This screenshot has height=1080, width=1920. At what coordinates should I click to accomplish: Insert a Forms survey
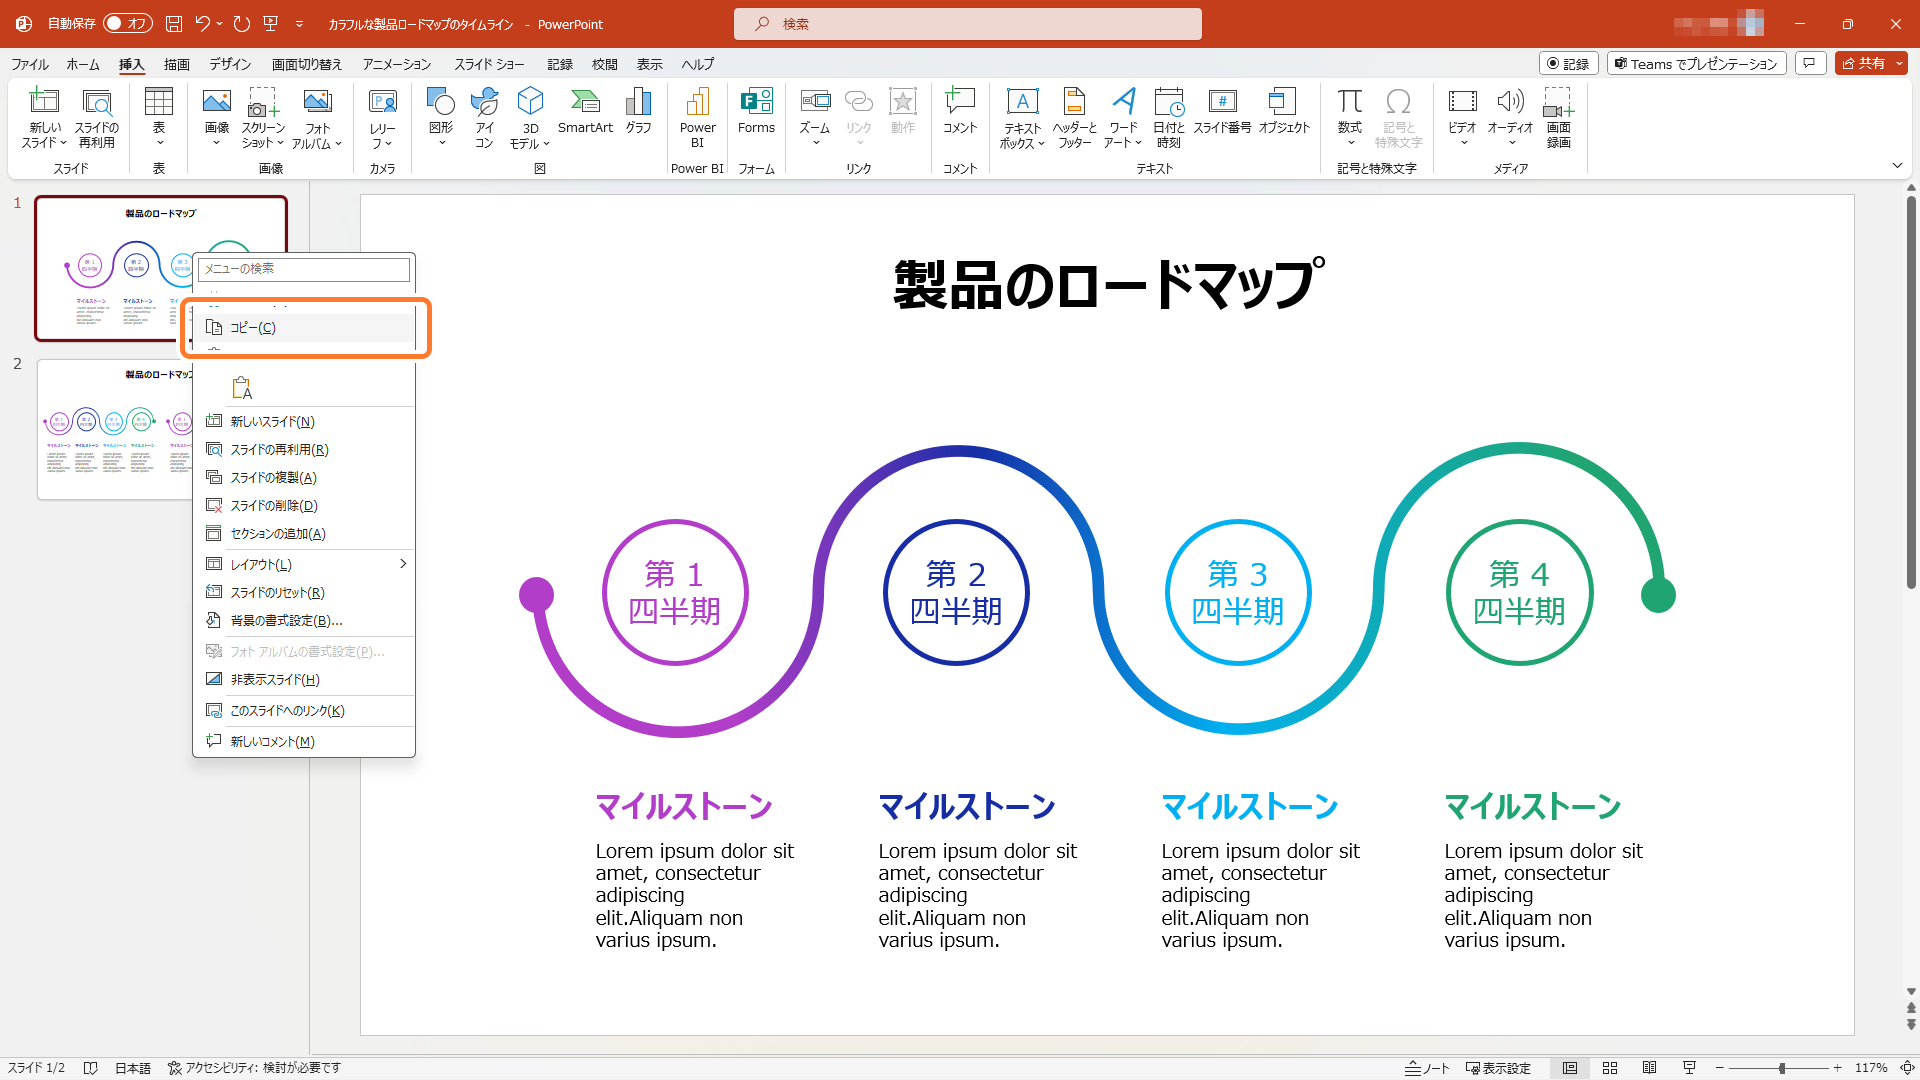[x=756, y=113]
